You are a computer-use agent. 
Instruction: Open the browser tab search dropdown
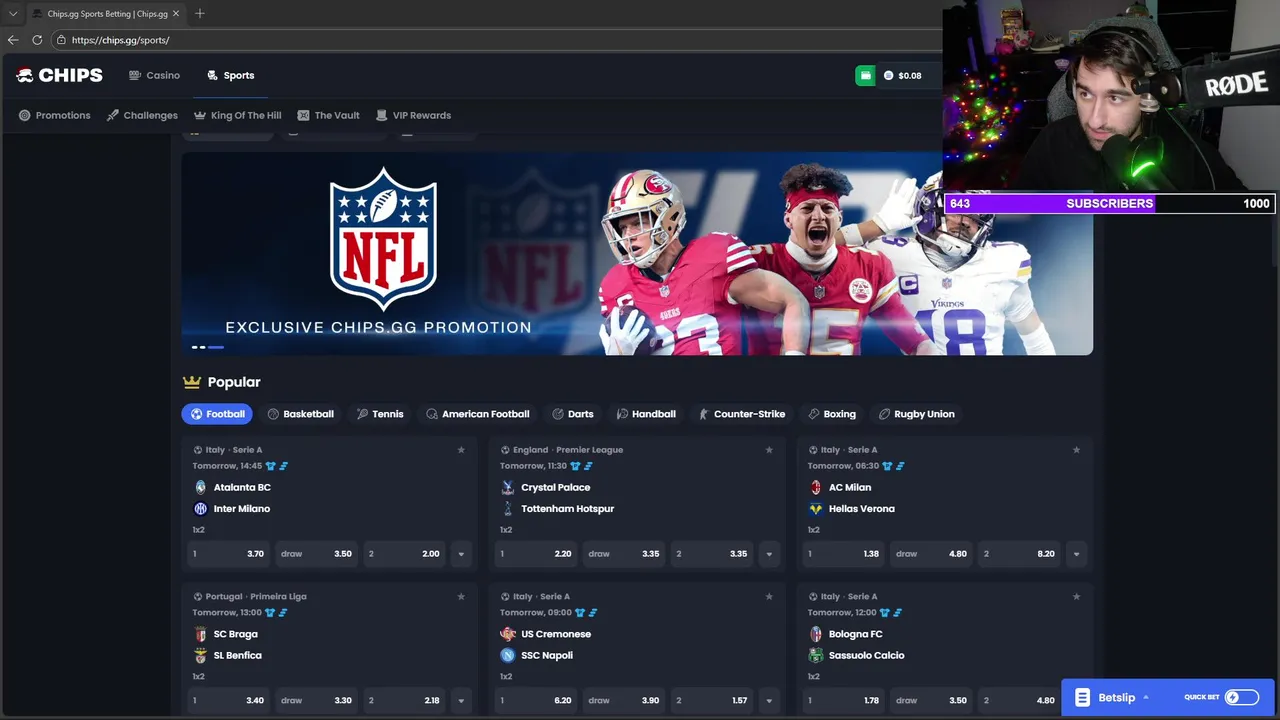click(12, 14)
